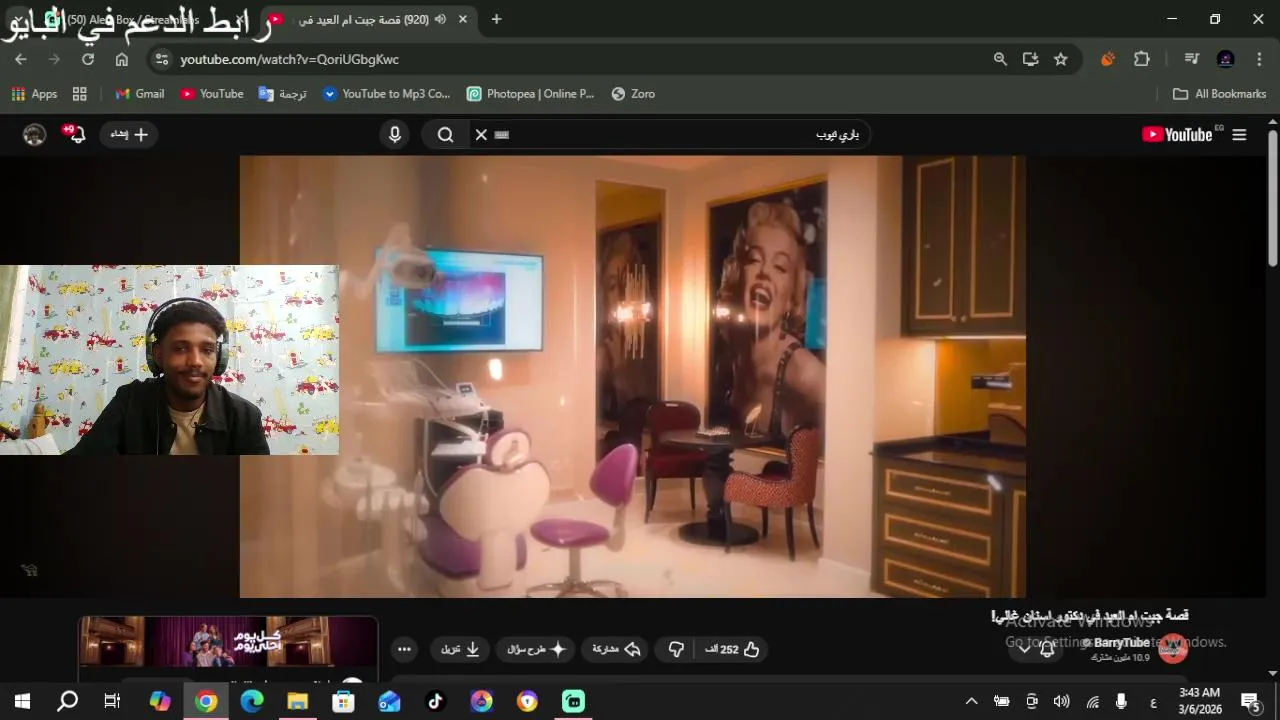Click the Ask طرح سؤال button
Screen dimensions: 1280x720
click(535, 650)
